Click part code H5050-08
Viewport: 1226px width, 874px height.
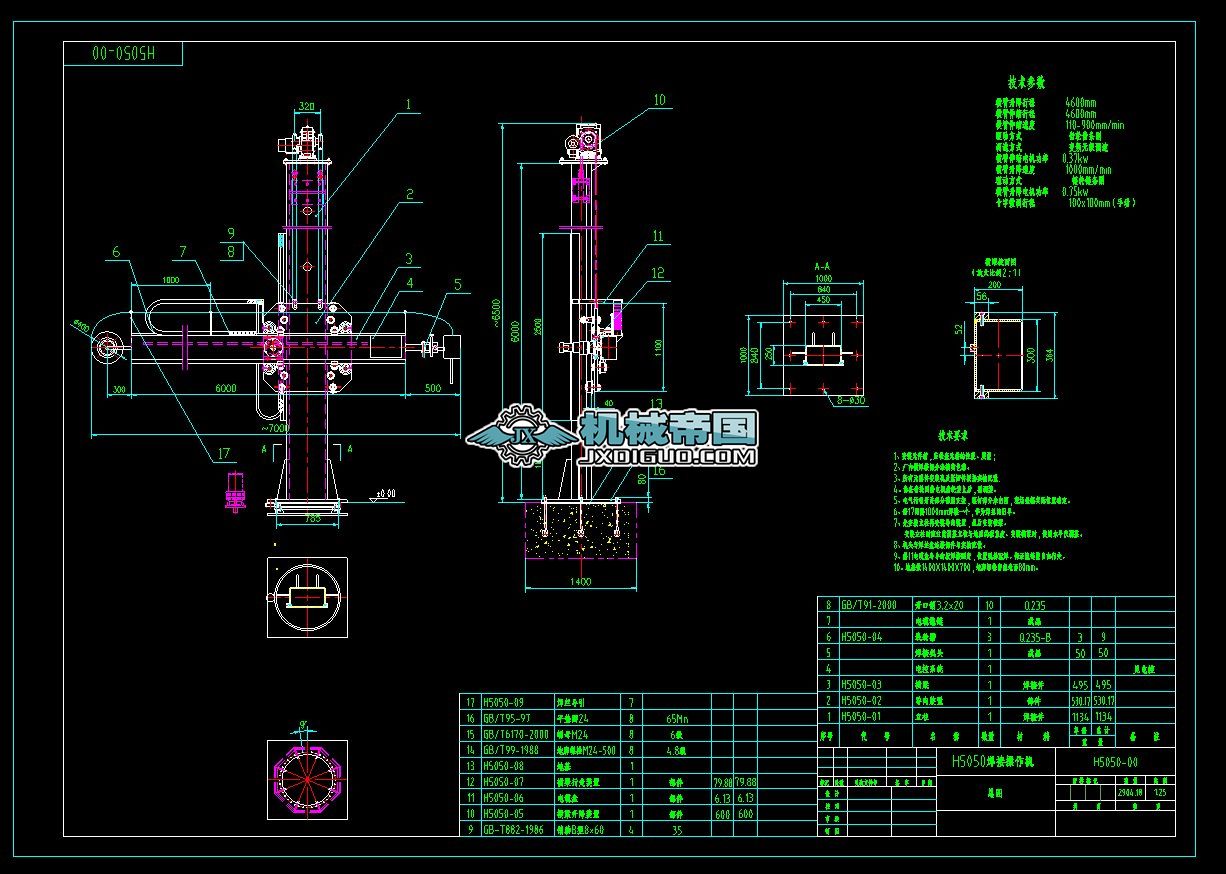503,765
